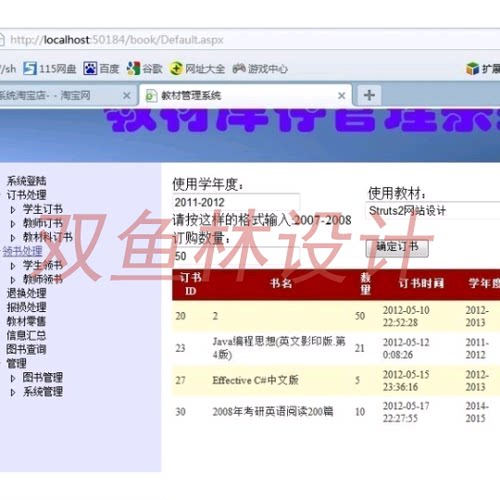Expand the 学生领书 tree arrow
This screenshot has height=500, width=500.
[13, 266]
